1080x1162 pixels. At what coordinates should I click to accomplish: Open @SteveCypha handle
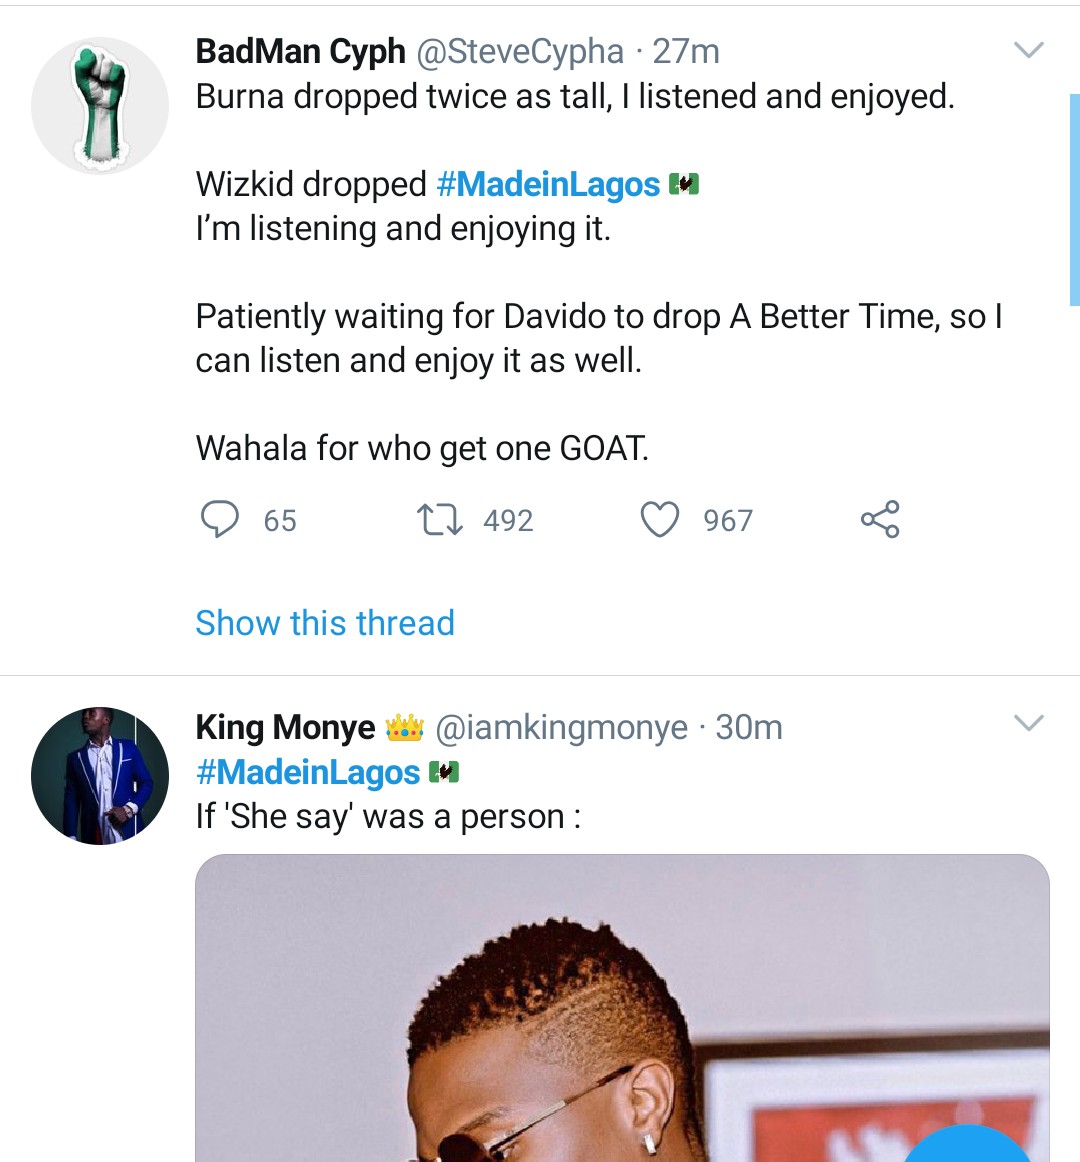pos(519,51)
